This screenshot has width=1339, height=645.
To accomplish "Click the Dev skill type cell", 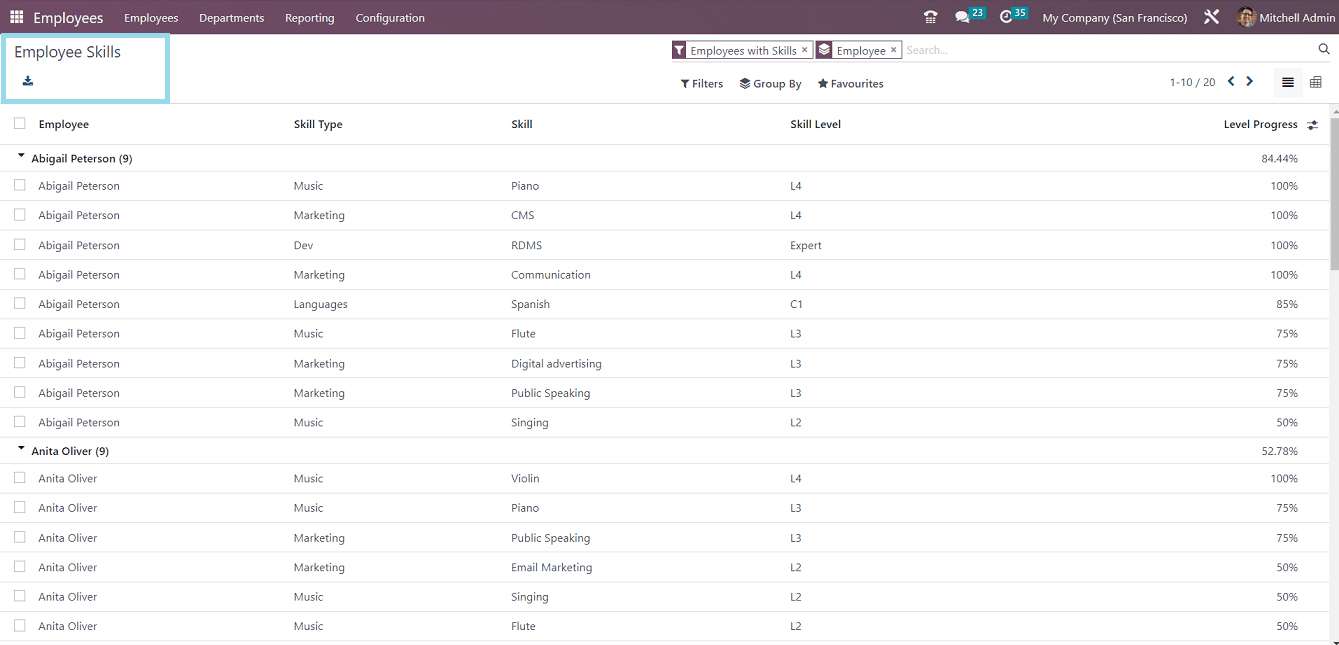I will tap(303, 245).
